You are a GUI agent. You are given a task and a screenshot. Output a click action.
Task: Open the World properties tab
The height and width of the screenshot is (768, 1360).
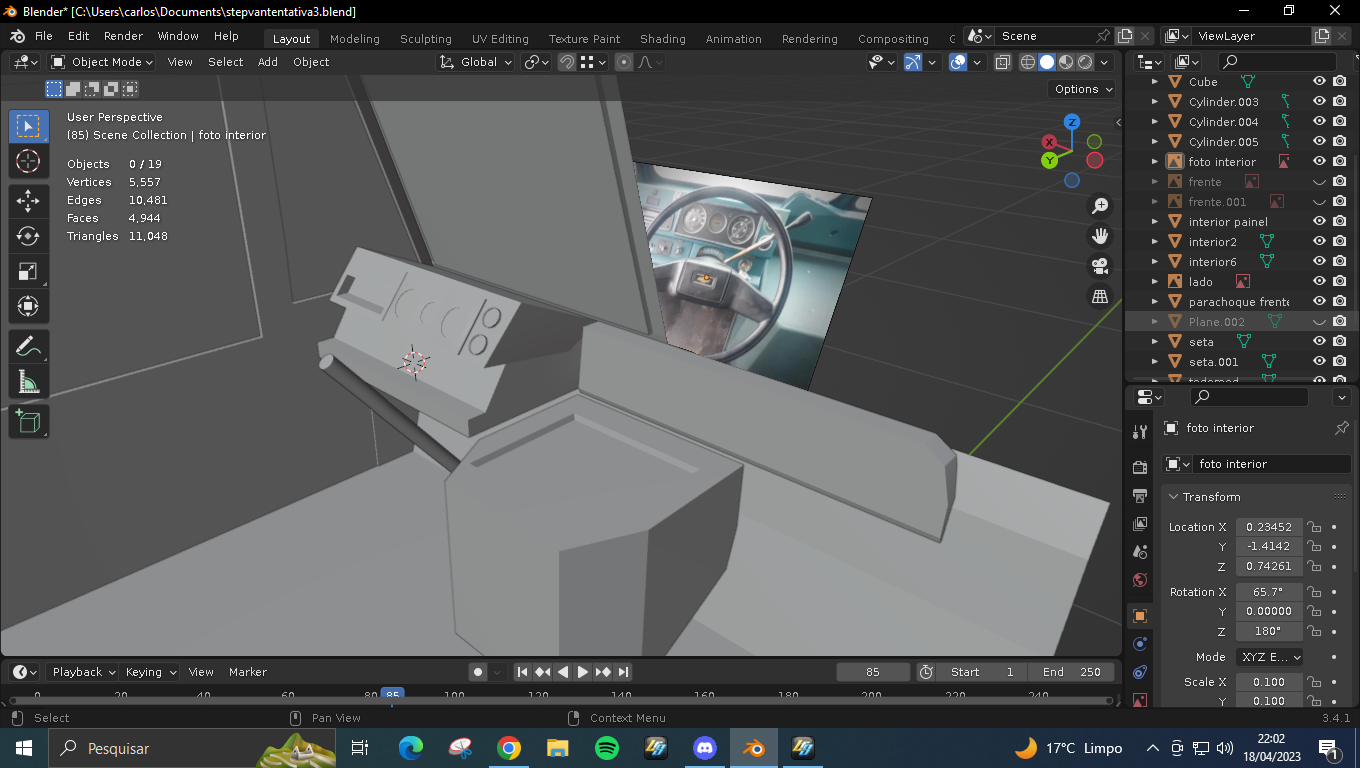(x=1140, y=580)
